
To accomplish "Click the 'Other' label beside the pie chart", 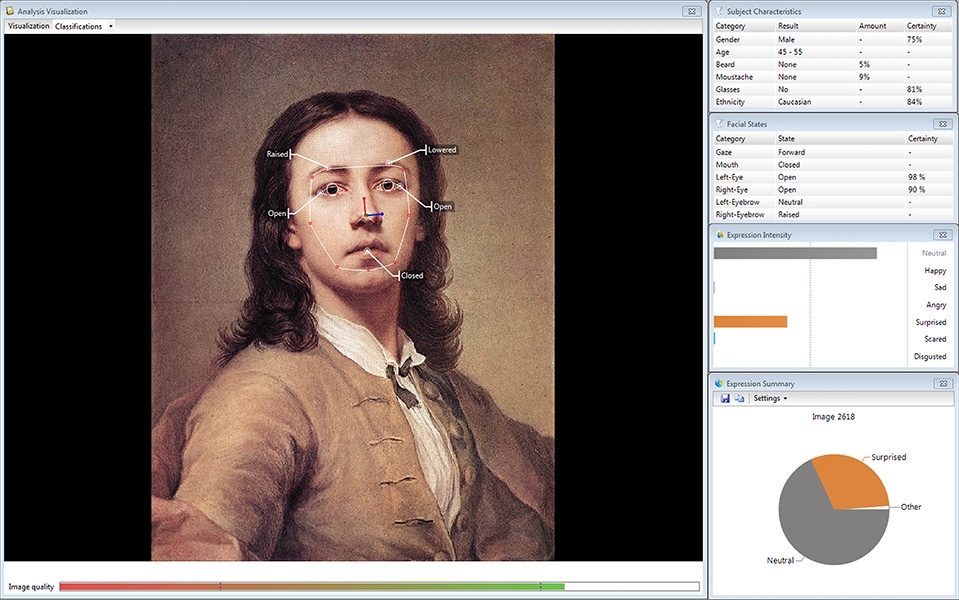I will 911,506.
